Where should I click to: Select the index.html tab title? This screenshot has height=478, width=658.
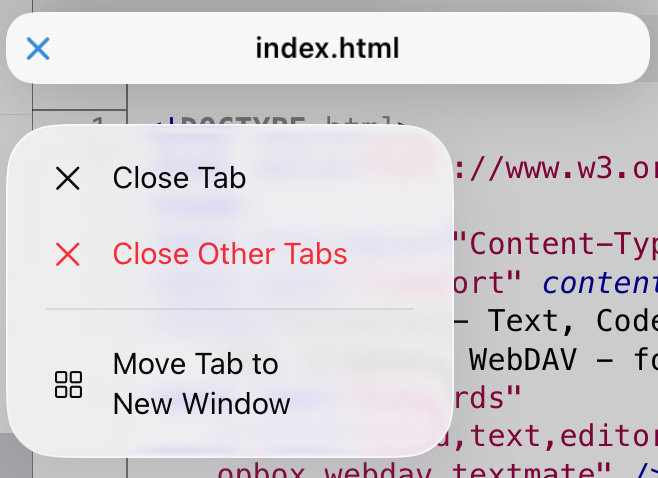pos(327,48)
